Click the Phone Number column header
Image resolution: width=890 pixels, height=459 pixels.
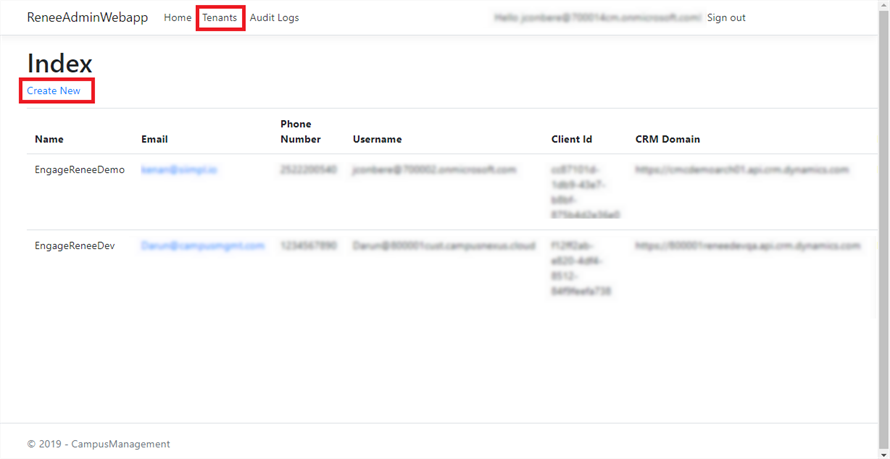tap(301, 132)
